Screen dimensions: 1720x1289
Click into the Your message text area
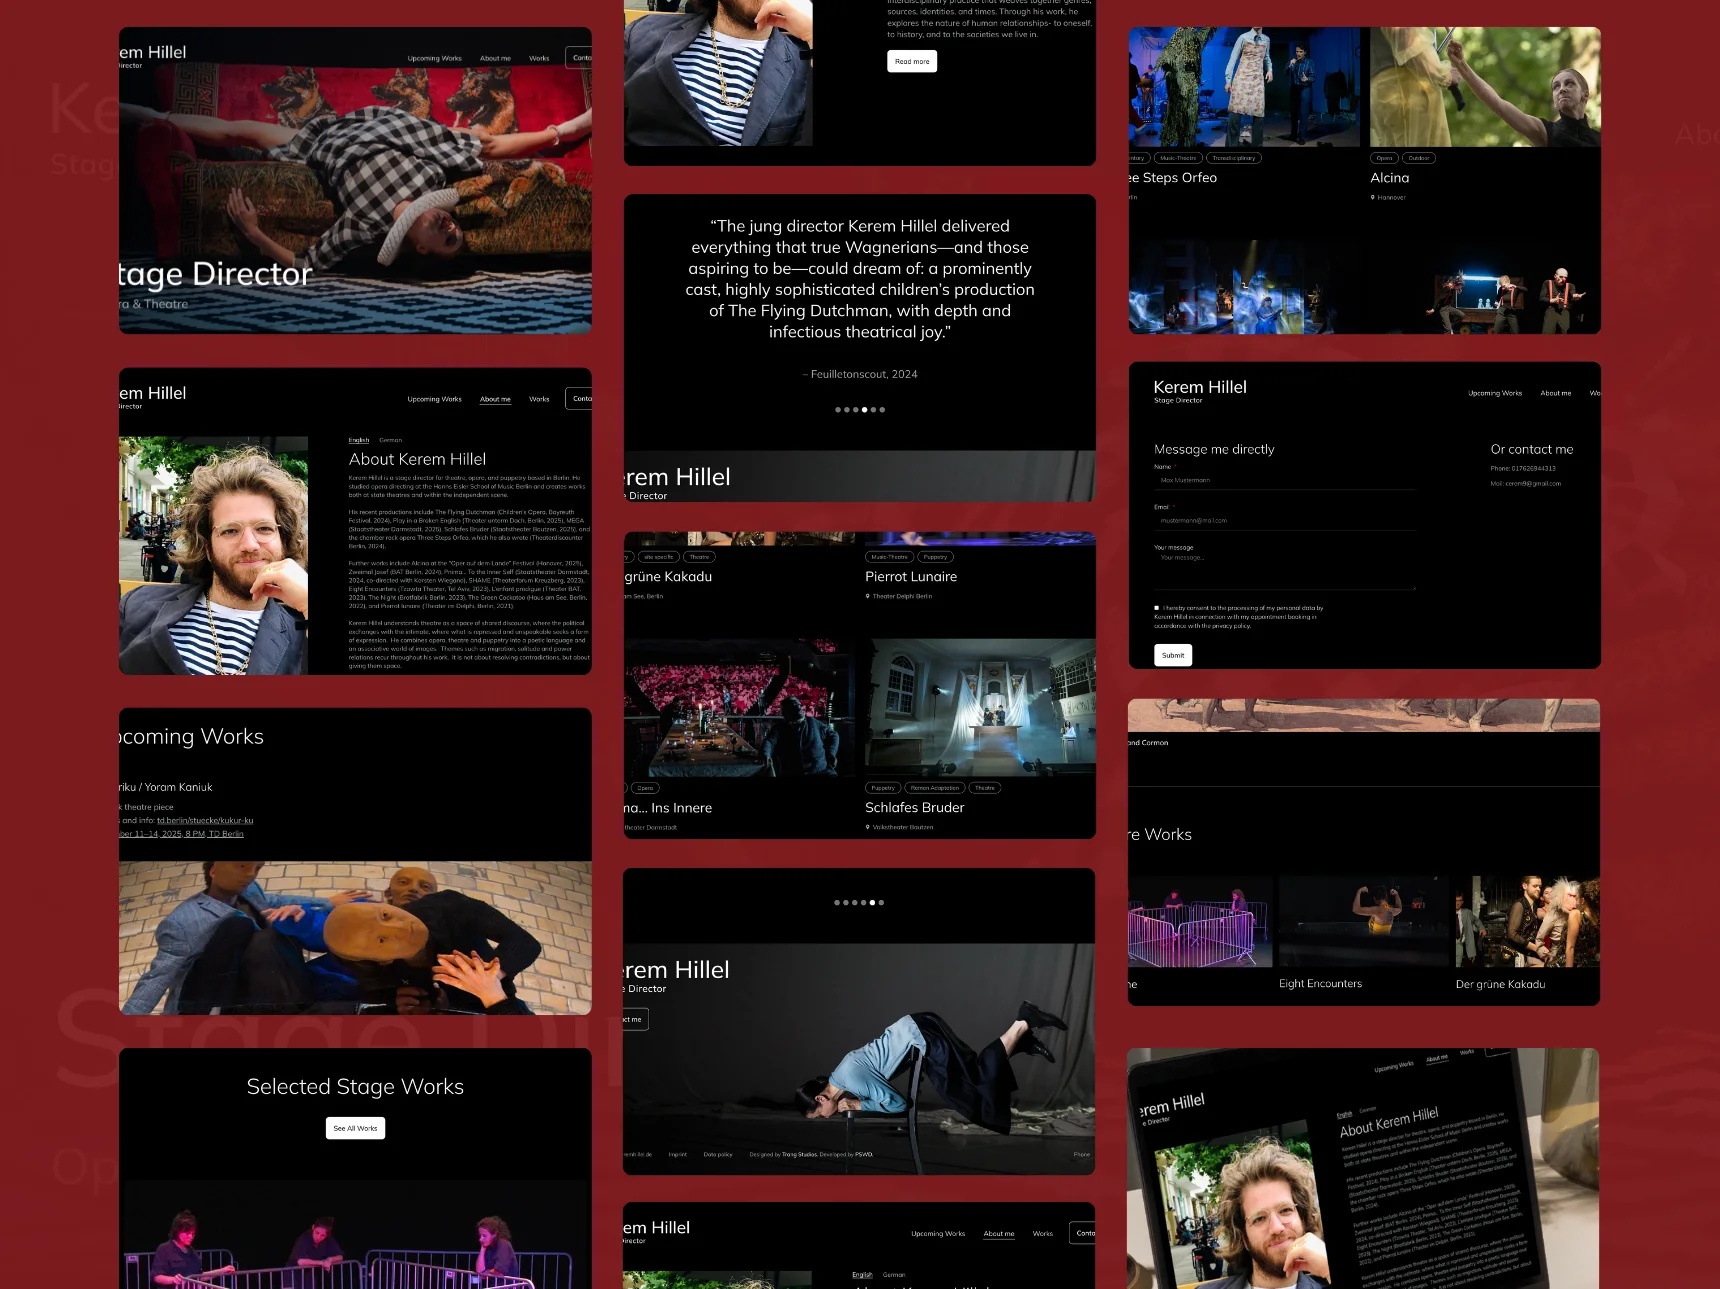(1284, 570)
